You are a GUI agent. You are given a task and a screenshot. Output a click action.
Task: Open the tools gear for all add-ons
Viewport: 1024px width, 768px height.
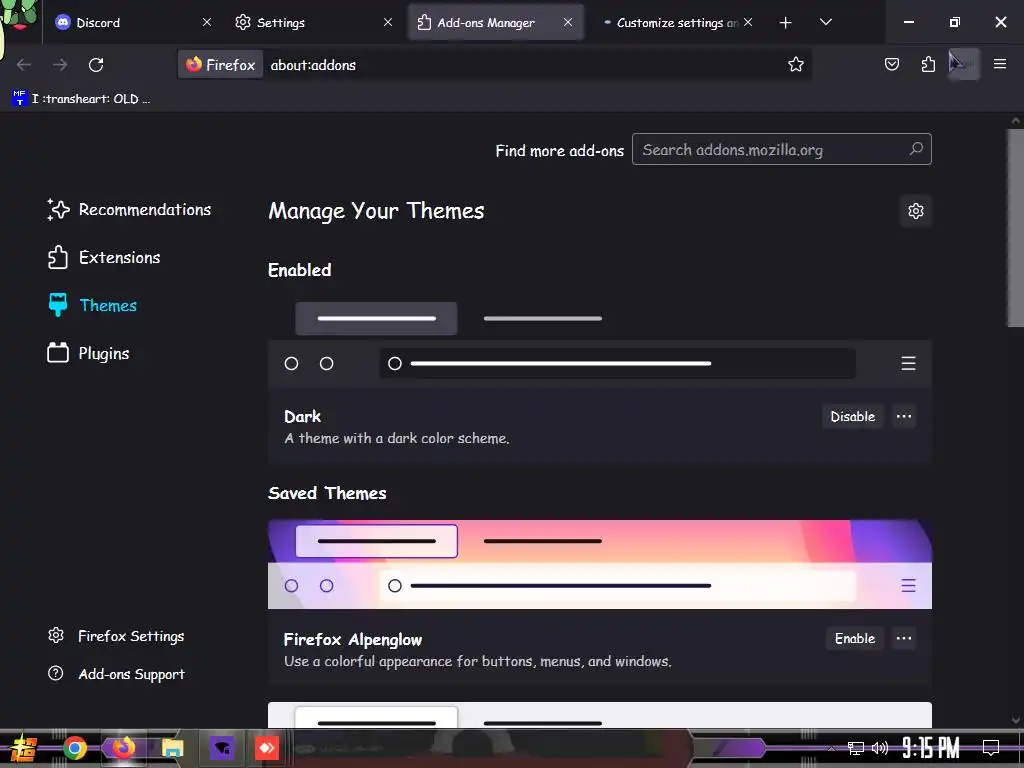click(916, 211)
